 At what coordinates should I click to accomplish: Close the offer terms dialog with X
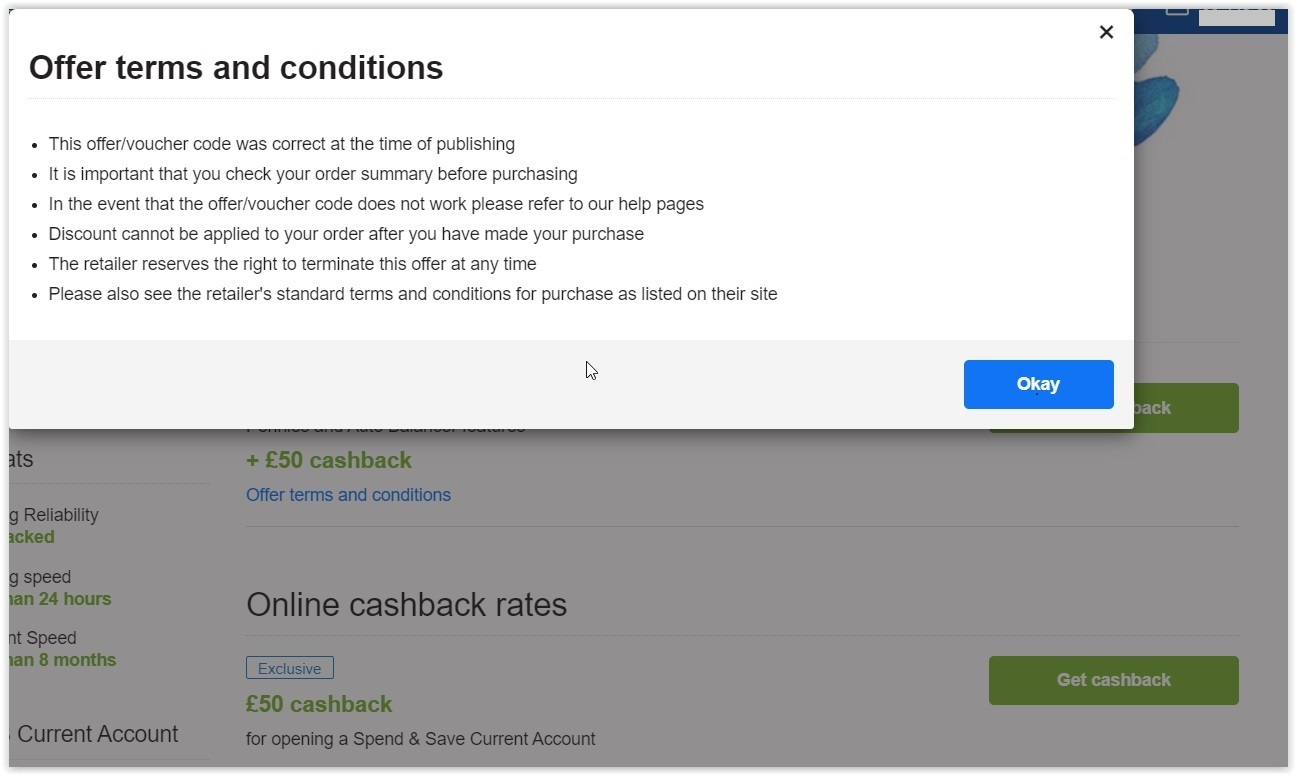[x=1106, y=32]
